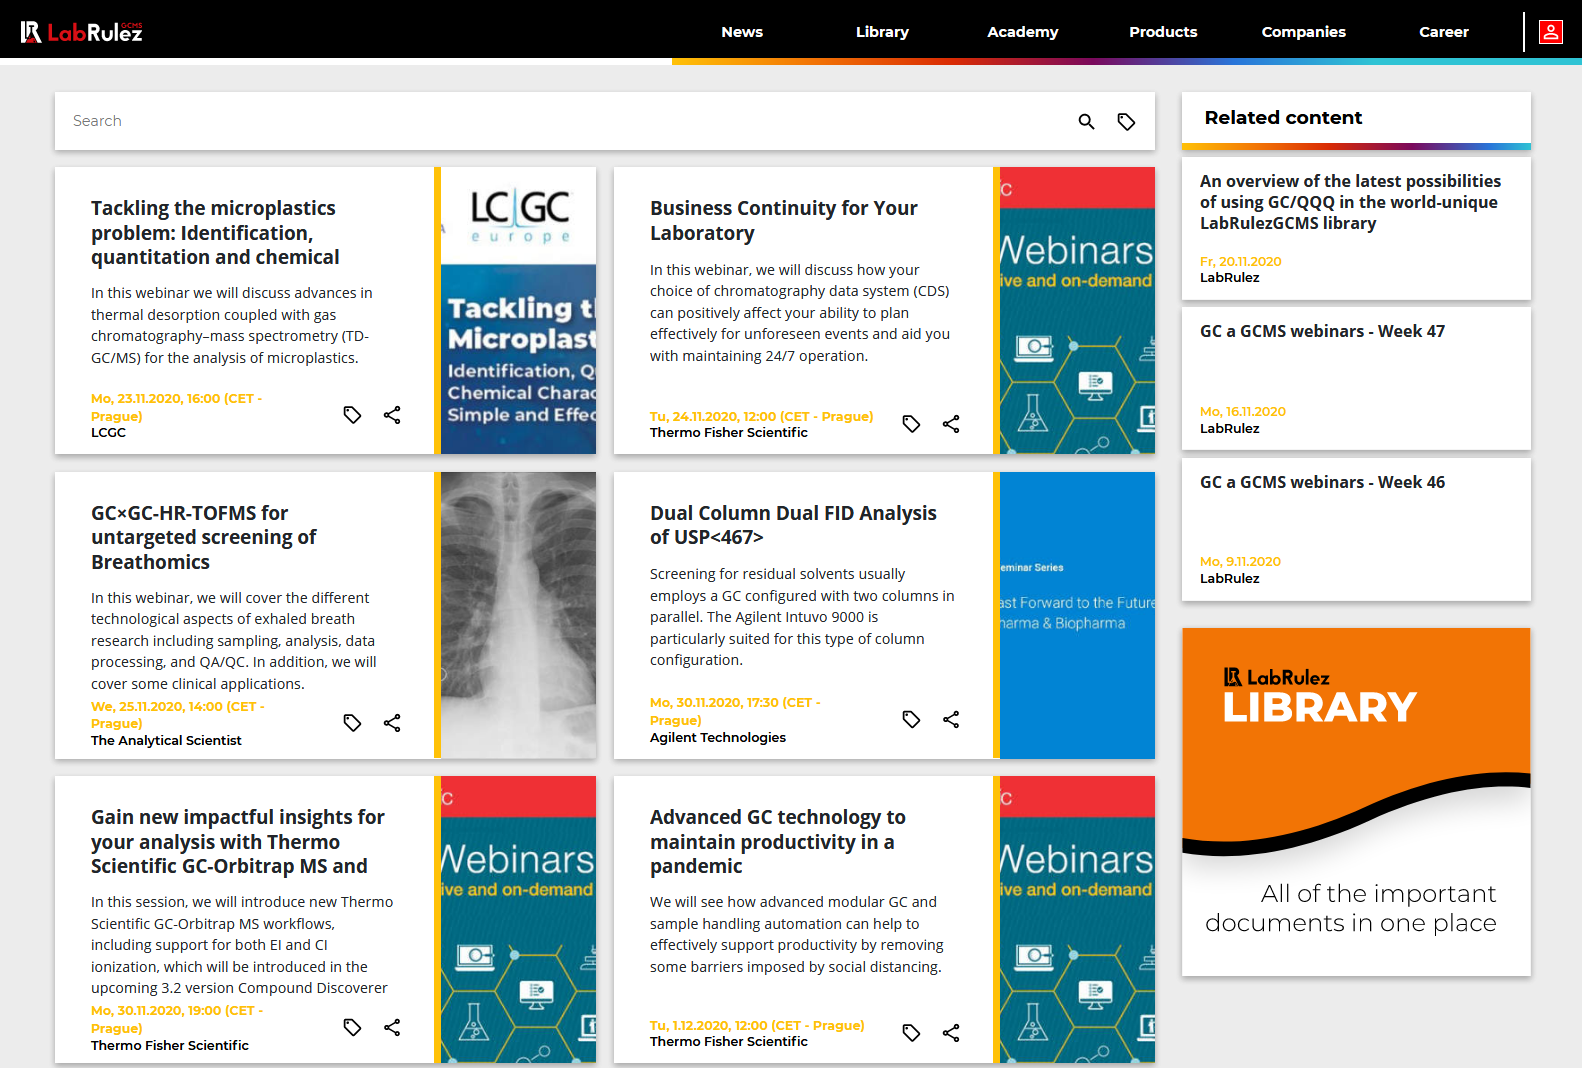
Task: Click the search magnifier icon
Action: click(x=1086, y=122)
